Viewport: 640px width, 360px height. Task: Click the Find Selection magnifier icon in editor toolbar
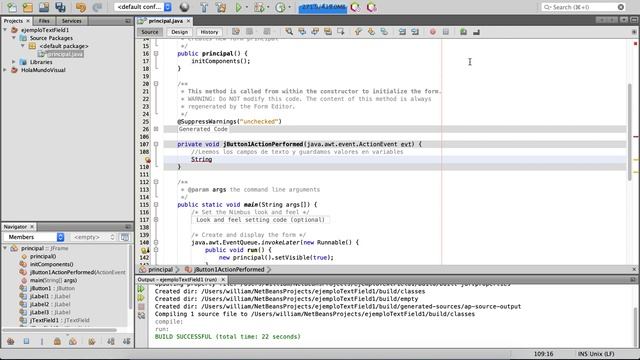tap(289, 32)
